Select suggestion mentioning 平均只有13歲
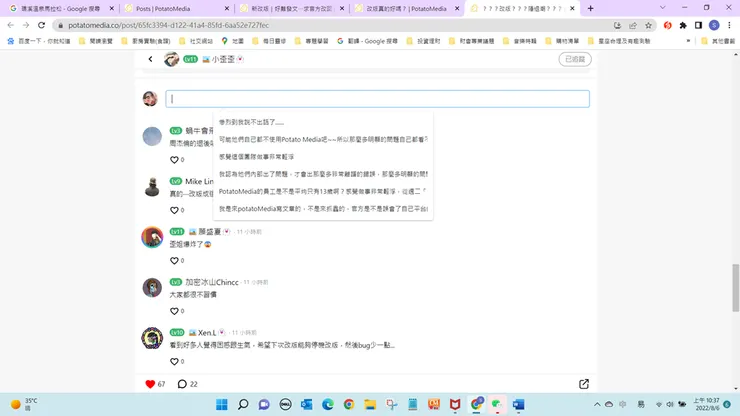Viewport: 740px width, 416px height. (323, 191)
